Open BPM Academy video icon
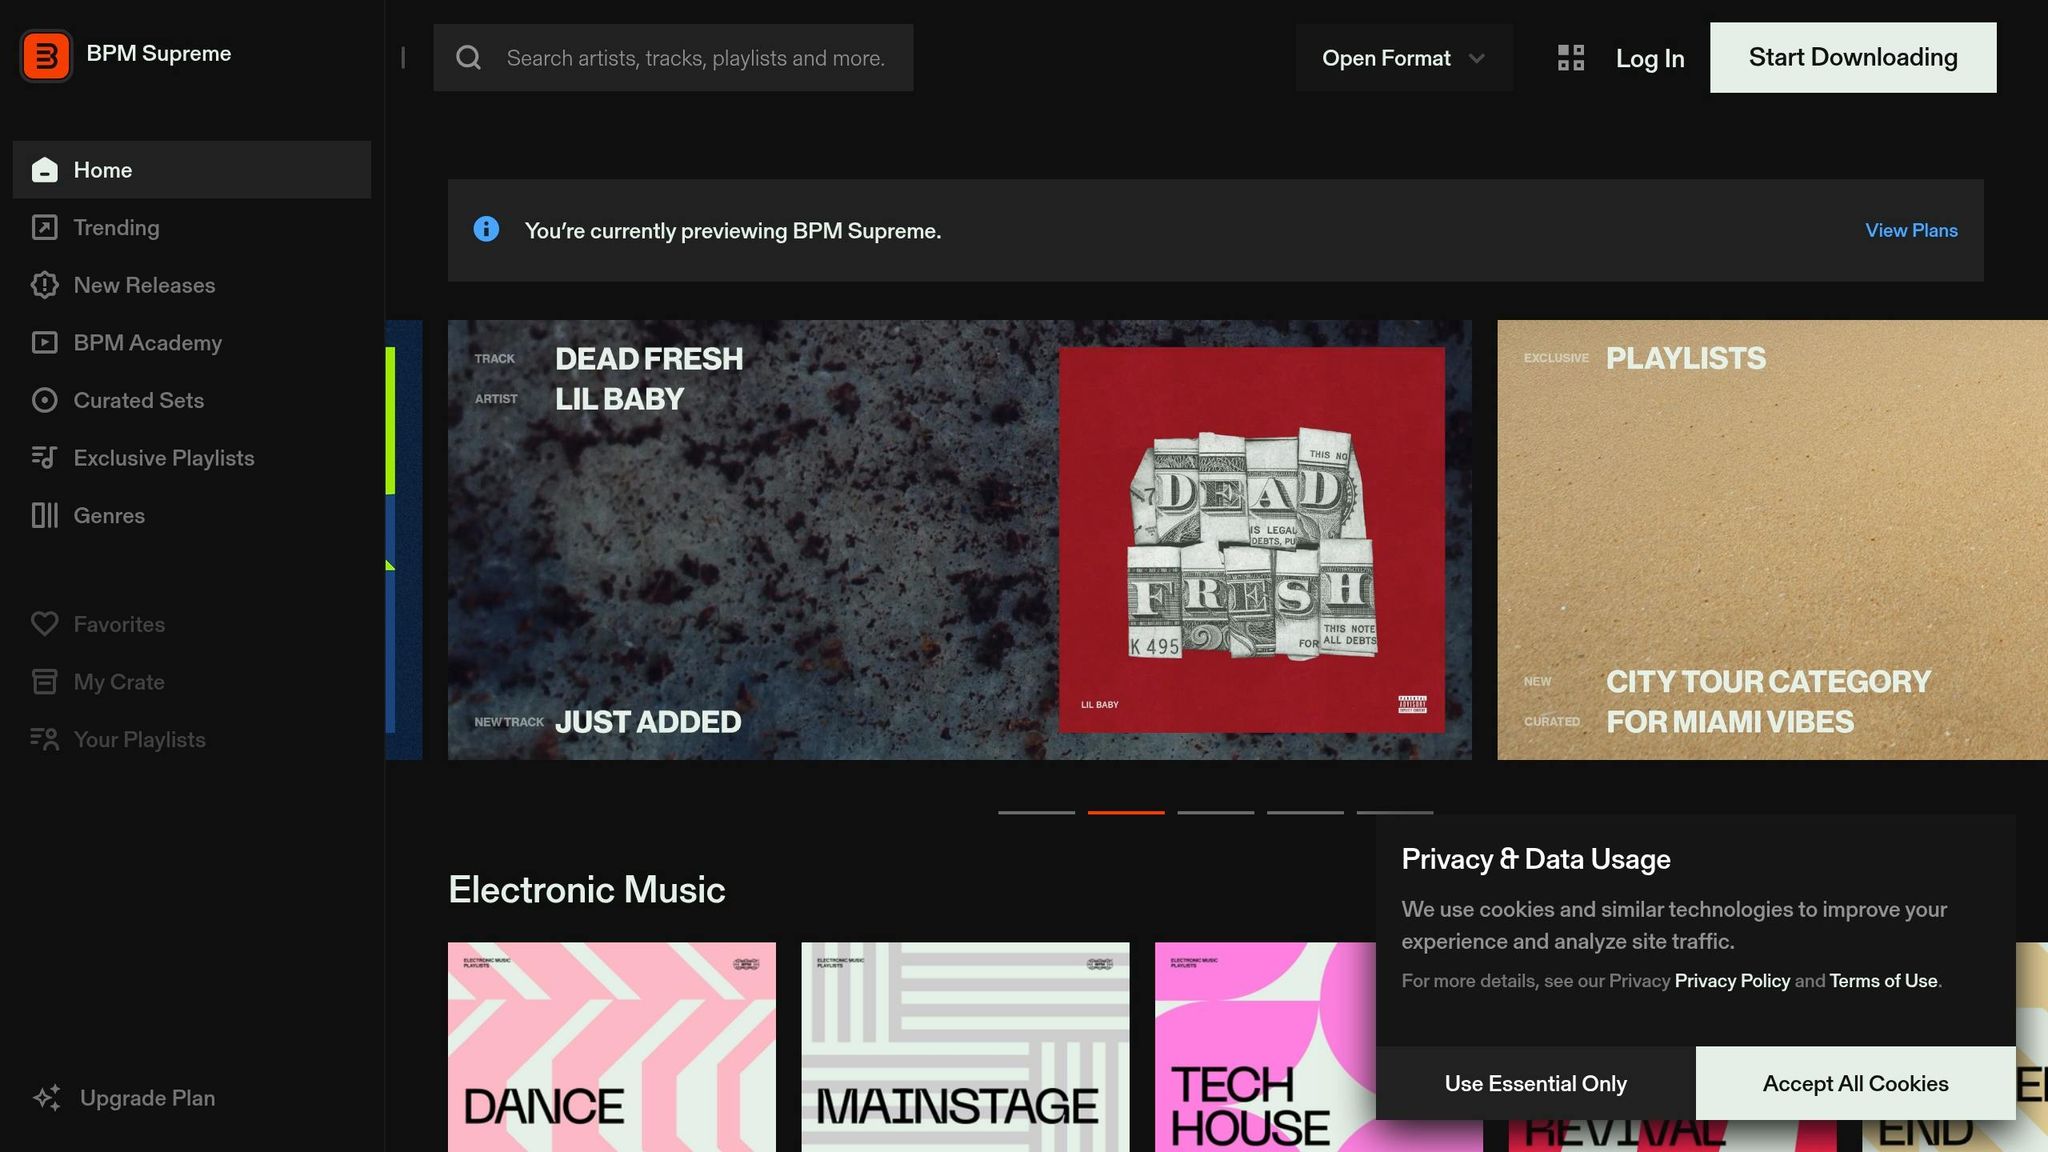2048x1152 pixels. [44, 343]
